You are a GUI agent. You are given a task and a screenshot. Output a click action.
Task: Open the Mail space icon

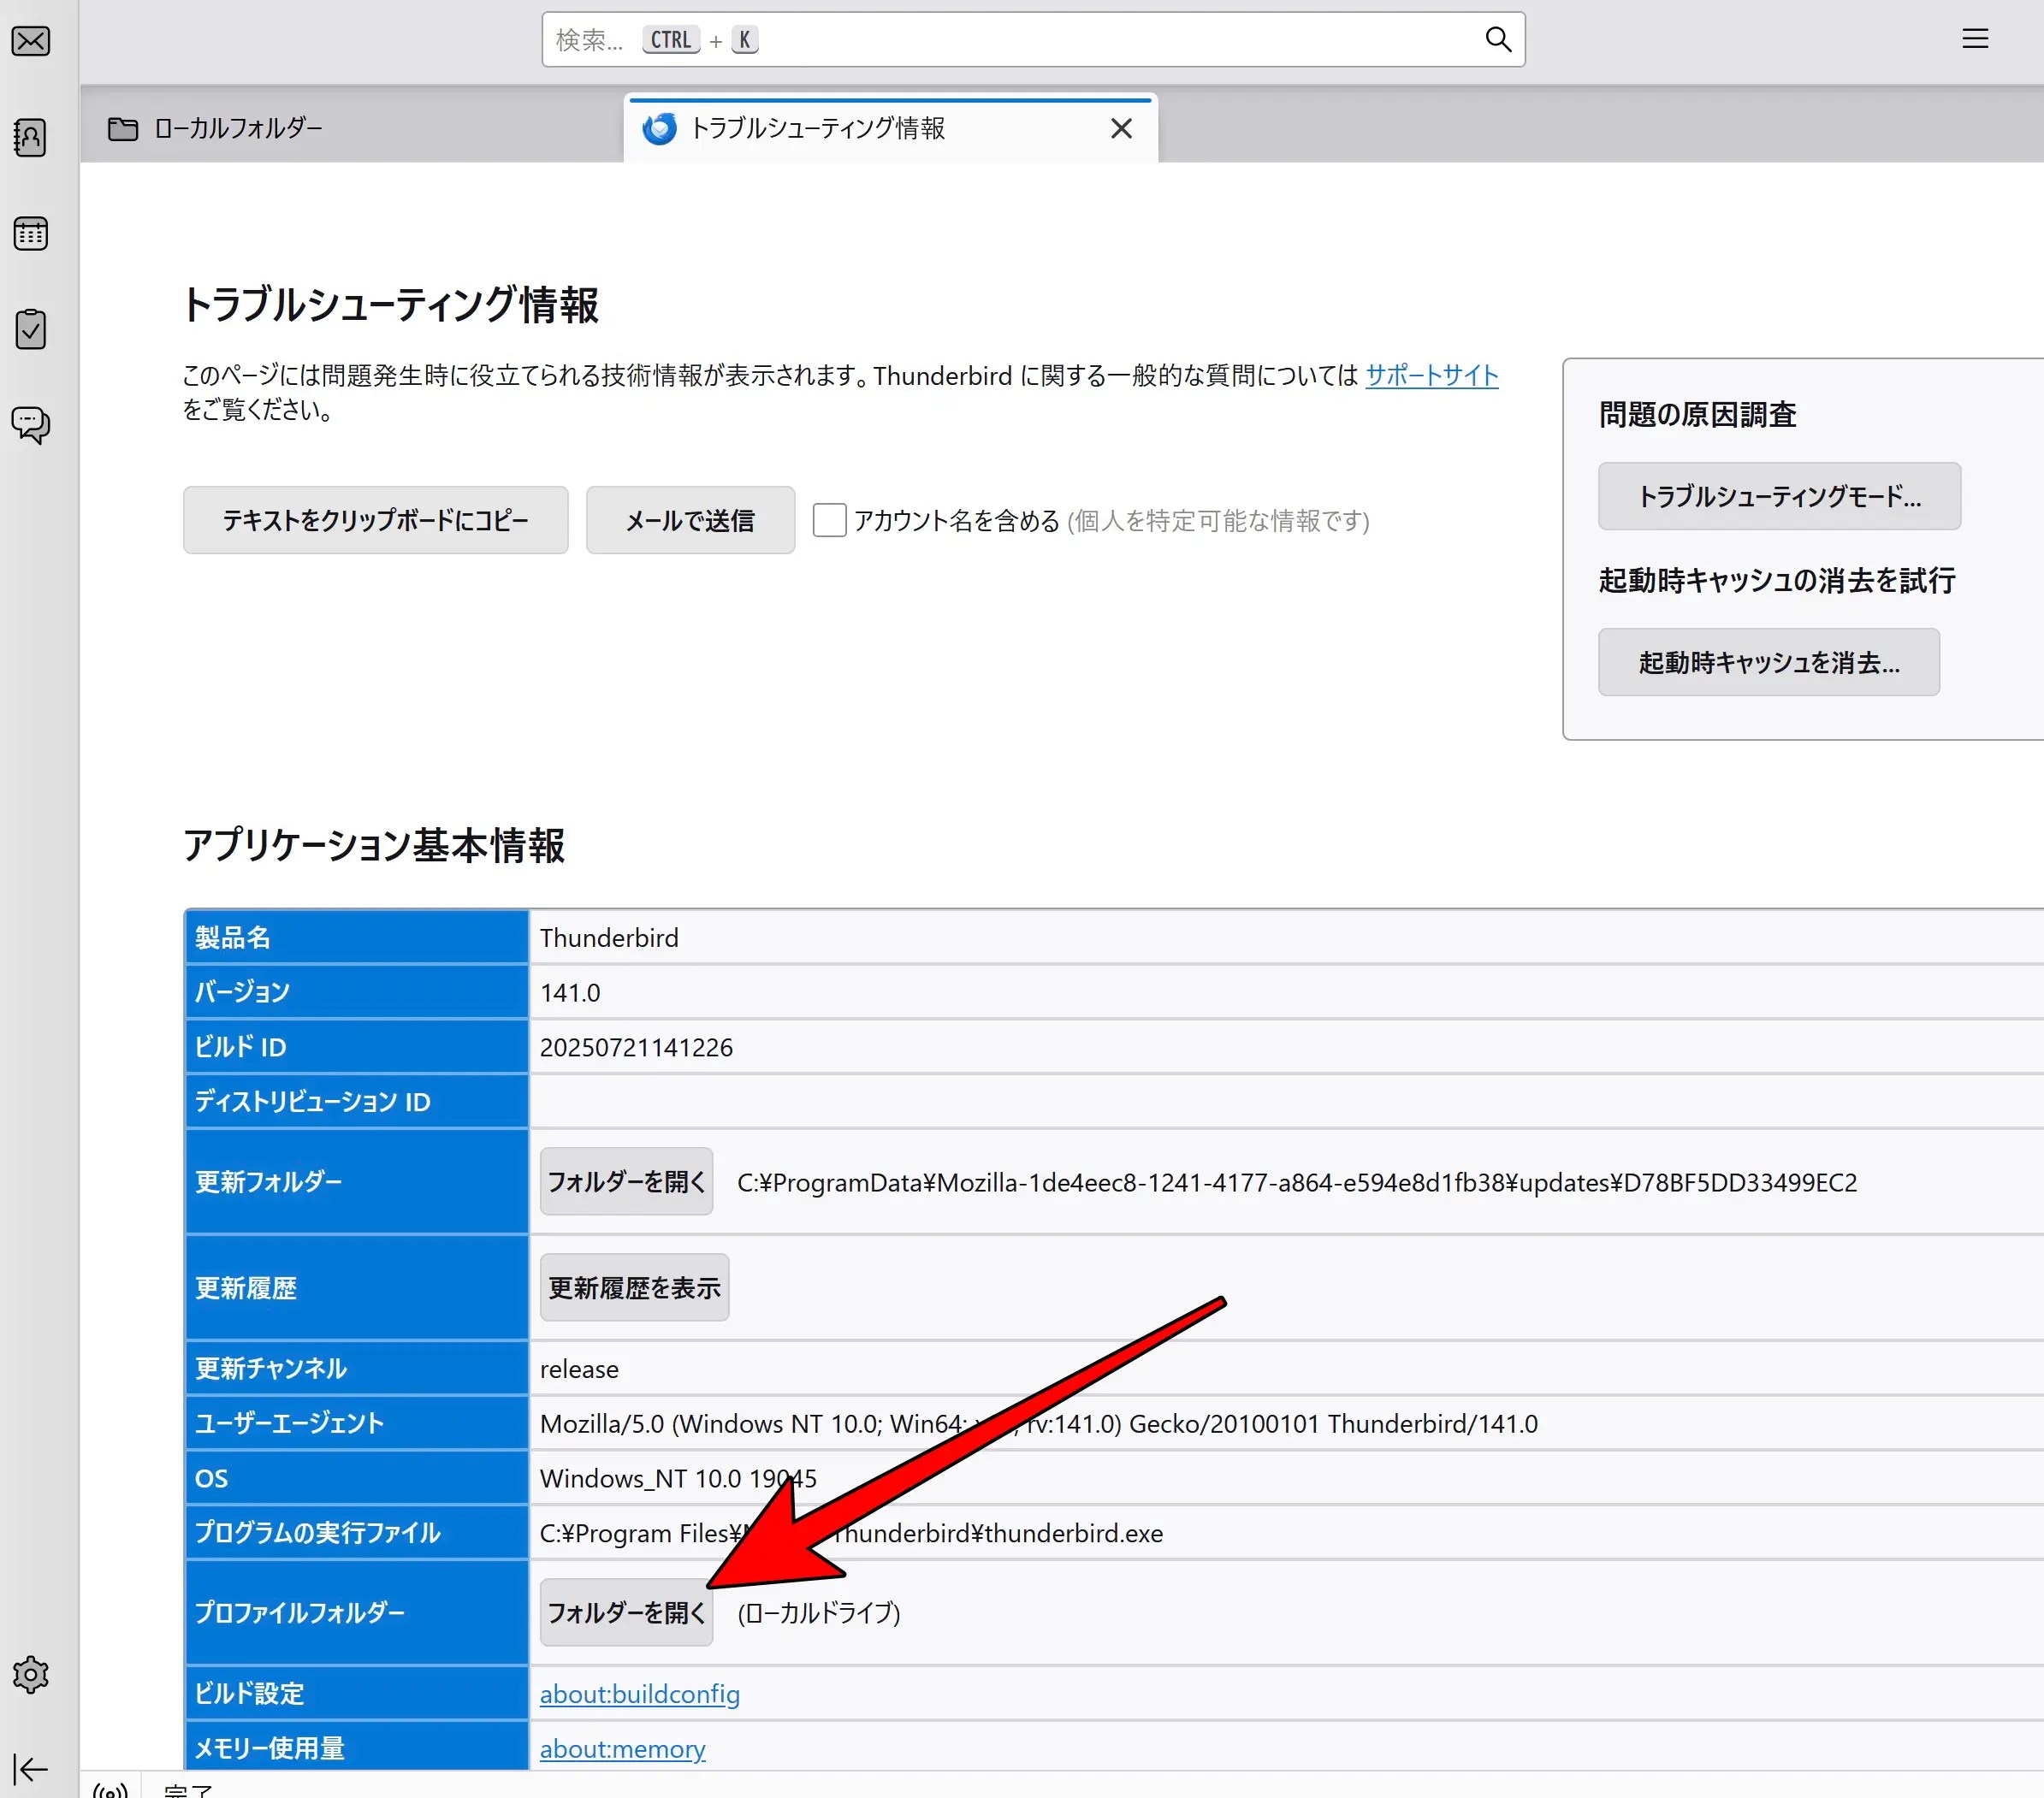(x=31, y=41)
